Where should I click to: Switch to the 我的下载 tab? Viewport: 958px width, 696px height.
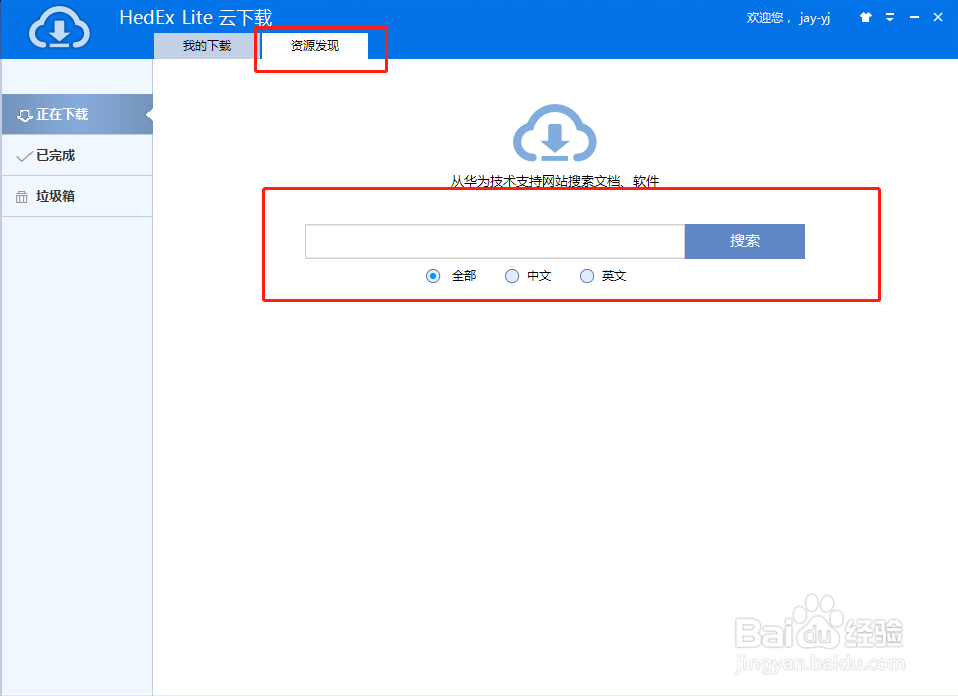click(x=207, y=46)
